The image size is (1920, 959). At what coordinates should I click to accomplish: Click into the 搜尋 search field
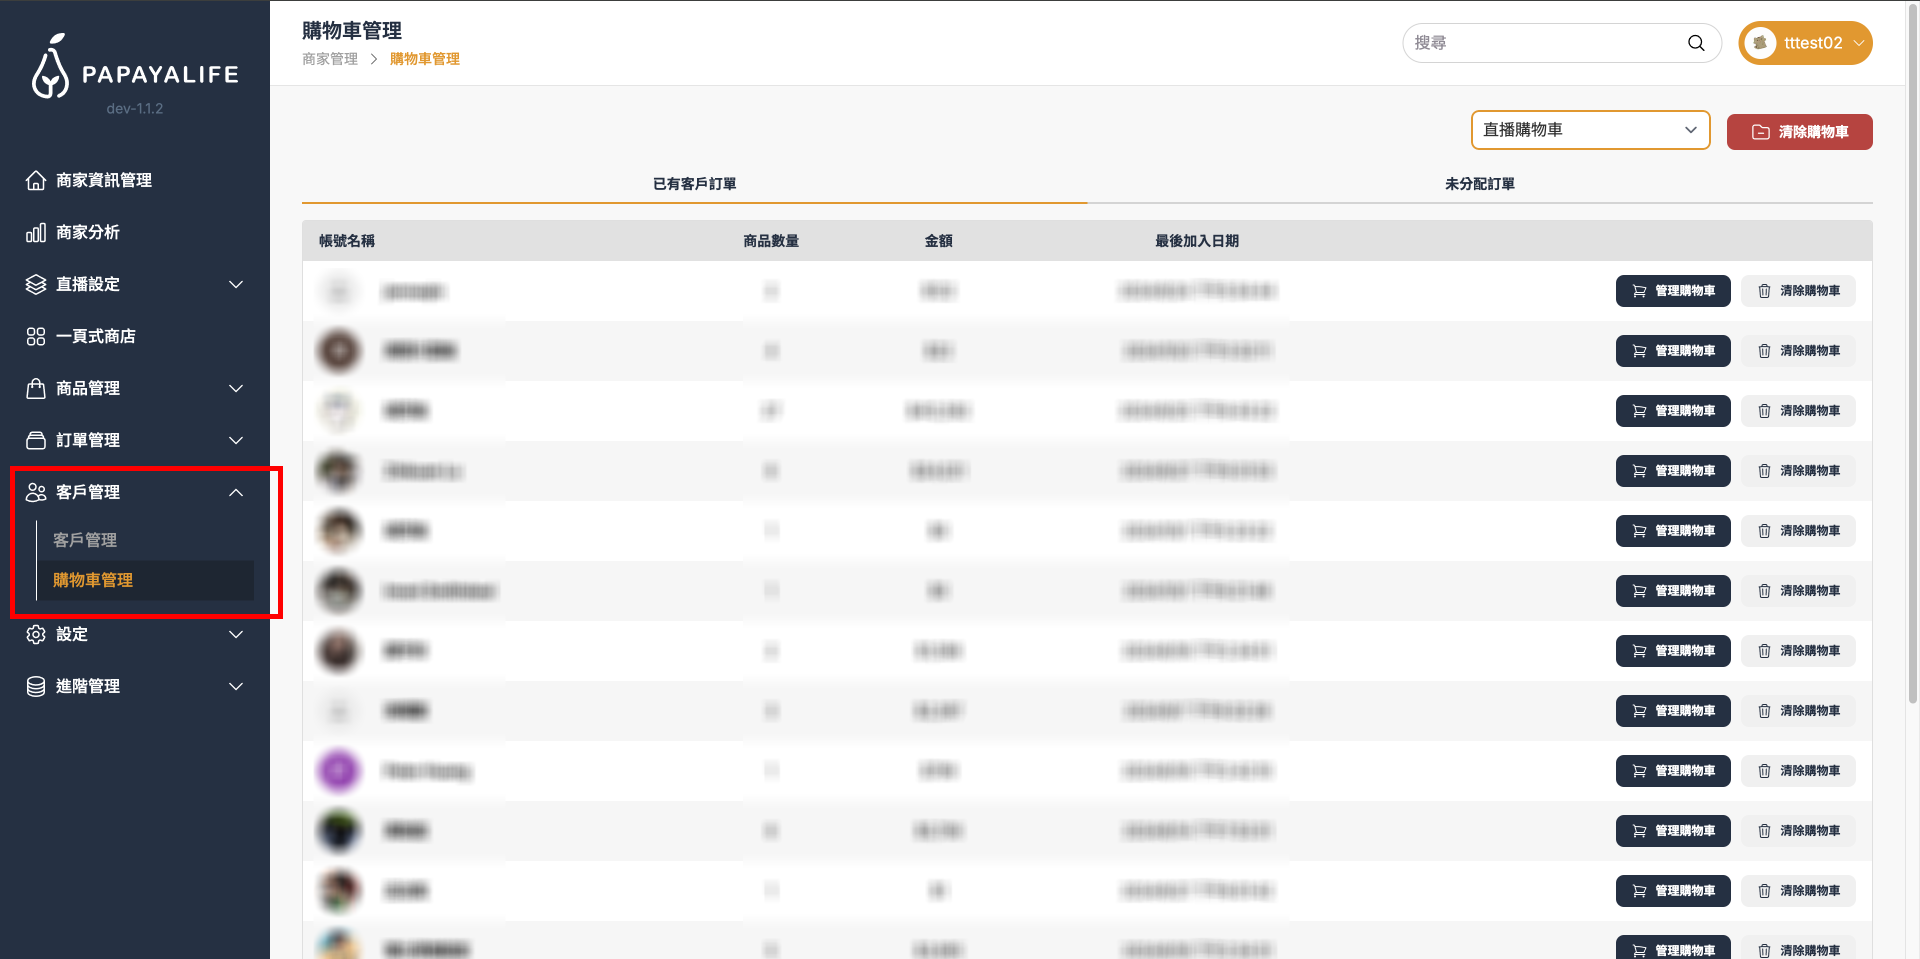click(x=1545, y=43)
